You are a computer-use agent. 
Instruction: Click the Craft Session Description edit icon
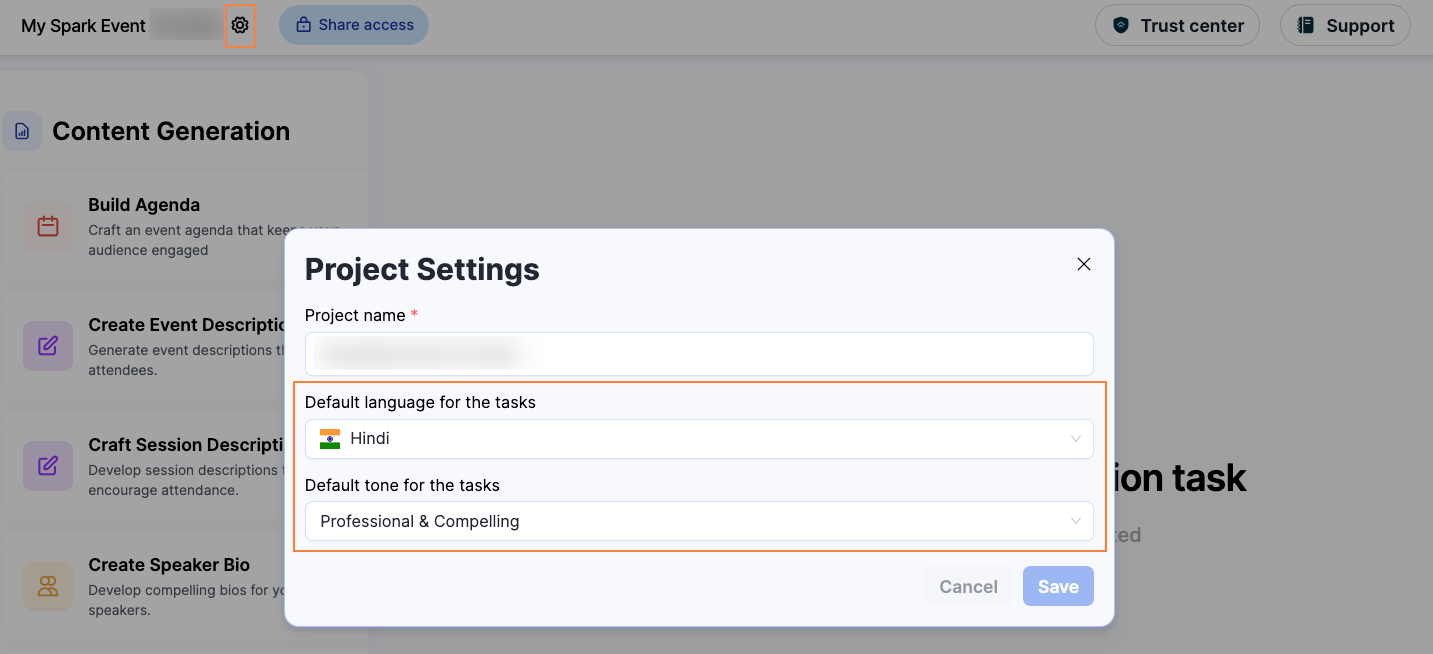[x=48, y=466]
